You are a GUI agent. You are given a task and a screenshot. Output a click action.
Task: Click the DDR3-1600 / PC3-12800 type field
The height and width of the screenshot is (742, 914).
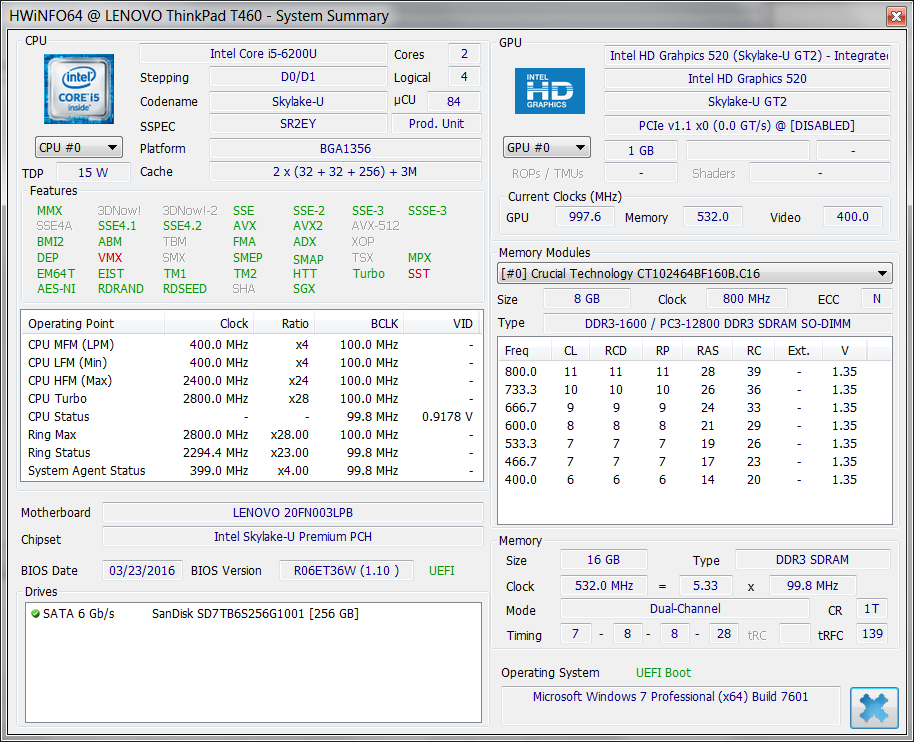pyautogui.click(x=718, y=323)
